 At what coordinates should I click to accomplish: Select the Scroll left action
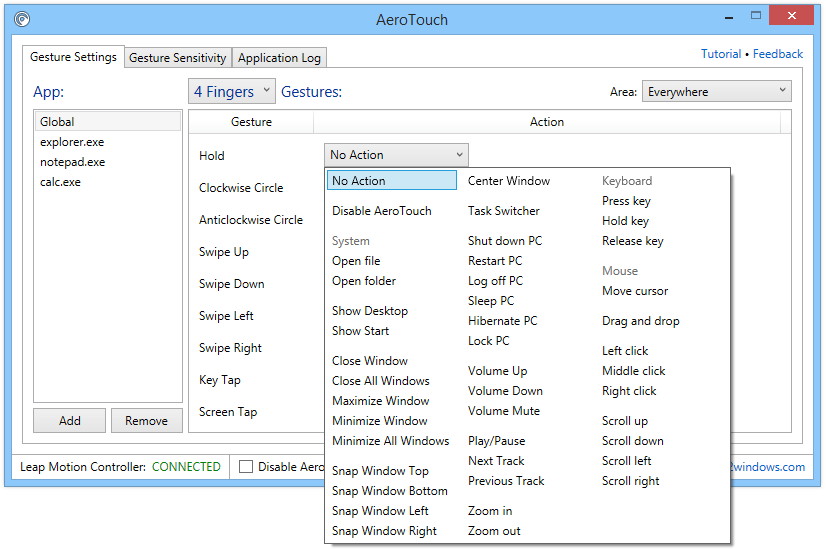tap(626, 461)
